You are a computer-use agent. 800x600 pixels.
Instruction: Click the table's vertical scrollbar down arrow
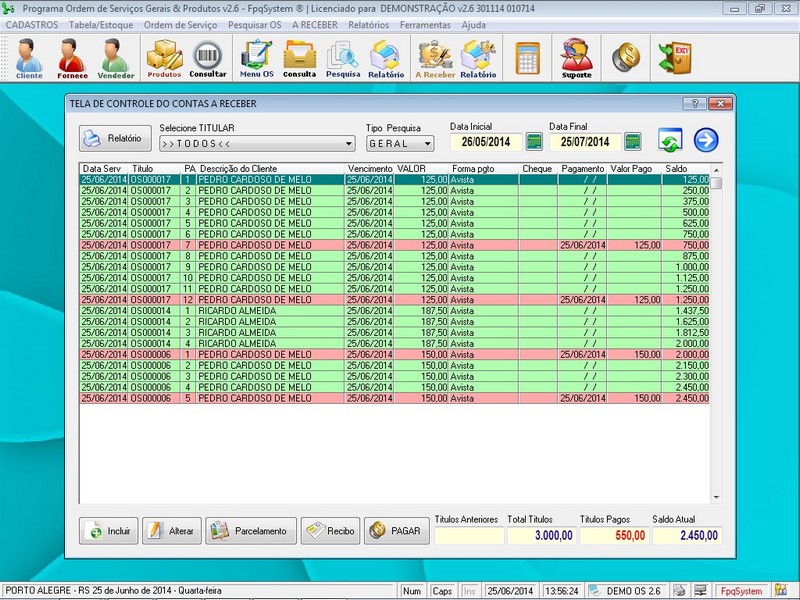point(716,497)
